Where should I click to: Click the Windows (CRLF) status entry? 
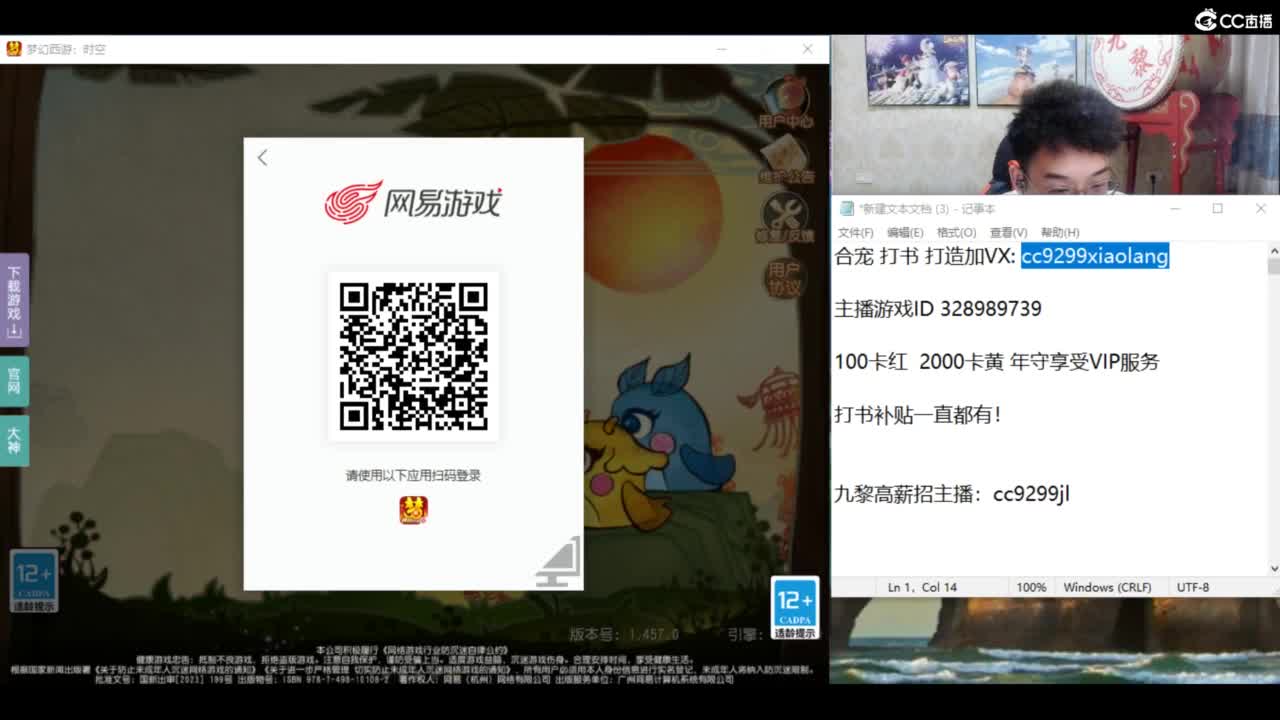(1107, 587)
